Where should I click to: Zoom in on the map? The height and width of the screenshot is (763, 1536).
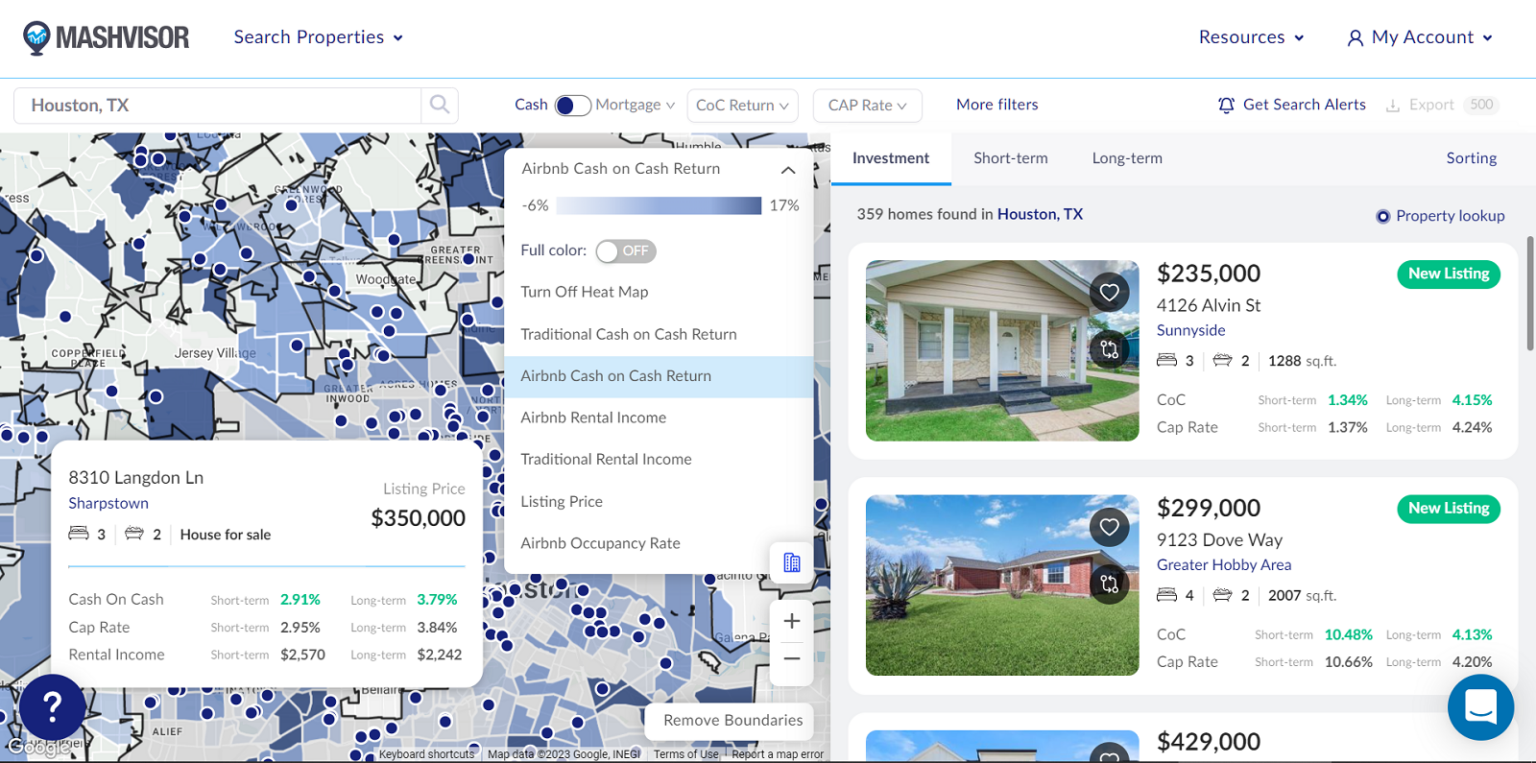coord(791,621)
